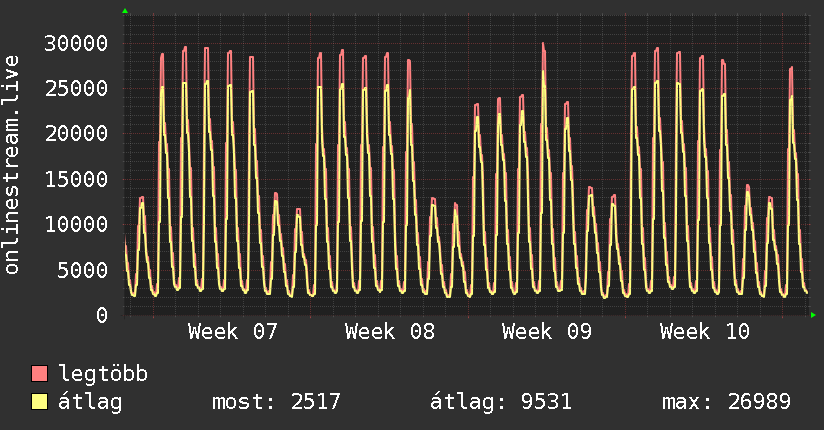Click the Week 08 axis label
This screenshot has height=430, width=824.
pyautogui.click(x=390, y=332)
